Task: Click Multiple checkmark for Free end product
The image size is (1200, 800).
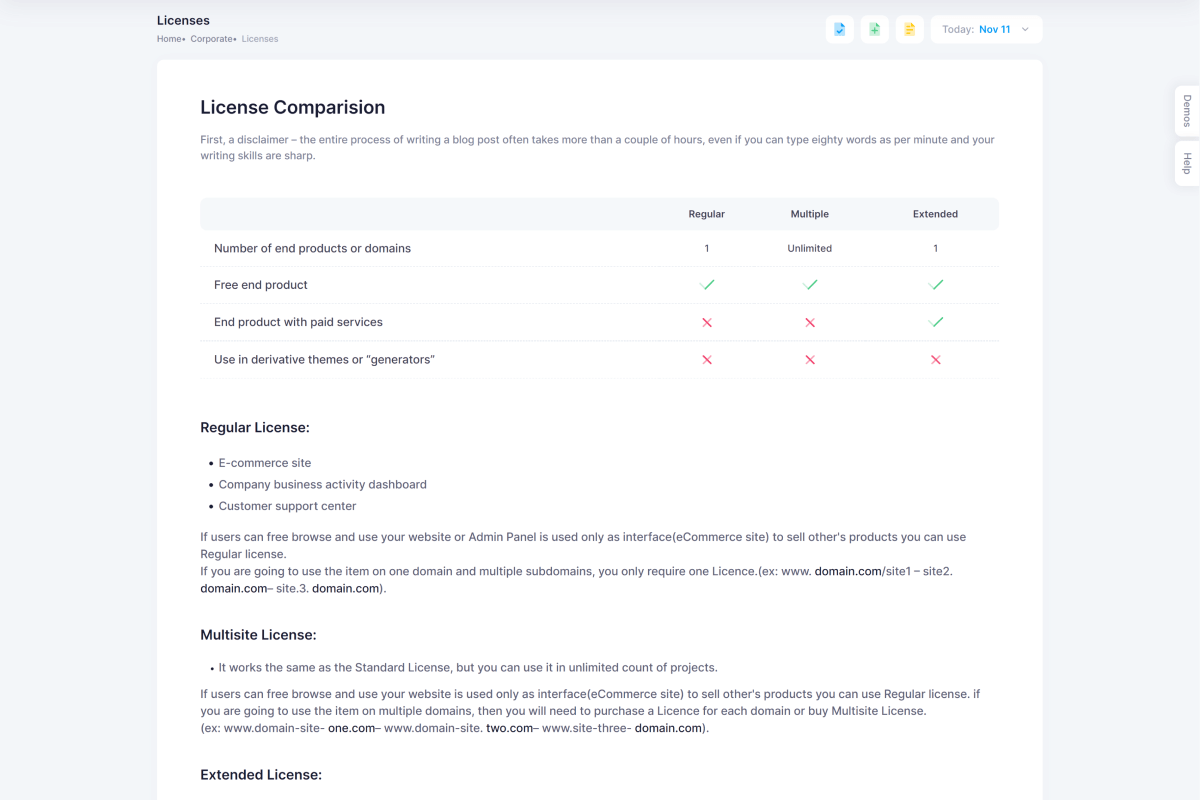Action: click(810, 285)
